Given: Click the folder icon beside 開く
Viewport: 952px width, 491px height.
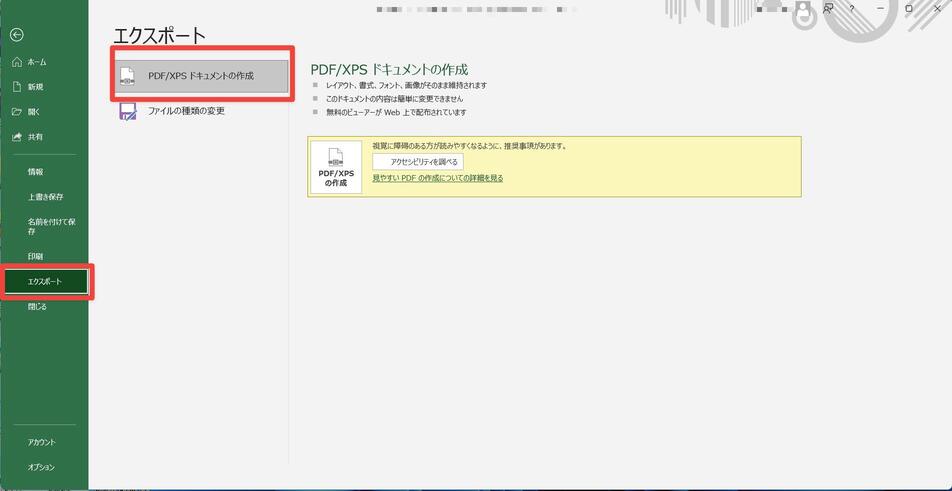Looking at the screenshot, I should coord(17,112).
